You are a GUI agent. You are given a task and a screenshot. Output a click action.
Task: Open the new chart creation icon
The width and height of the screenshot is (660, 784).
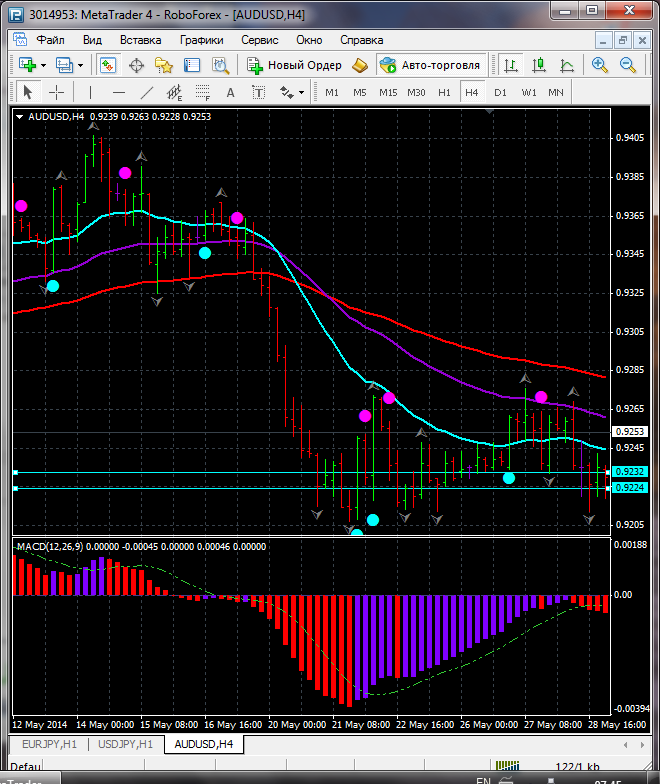27,65
